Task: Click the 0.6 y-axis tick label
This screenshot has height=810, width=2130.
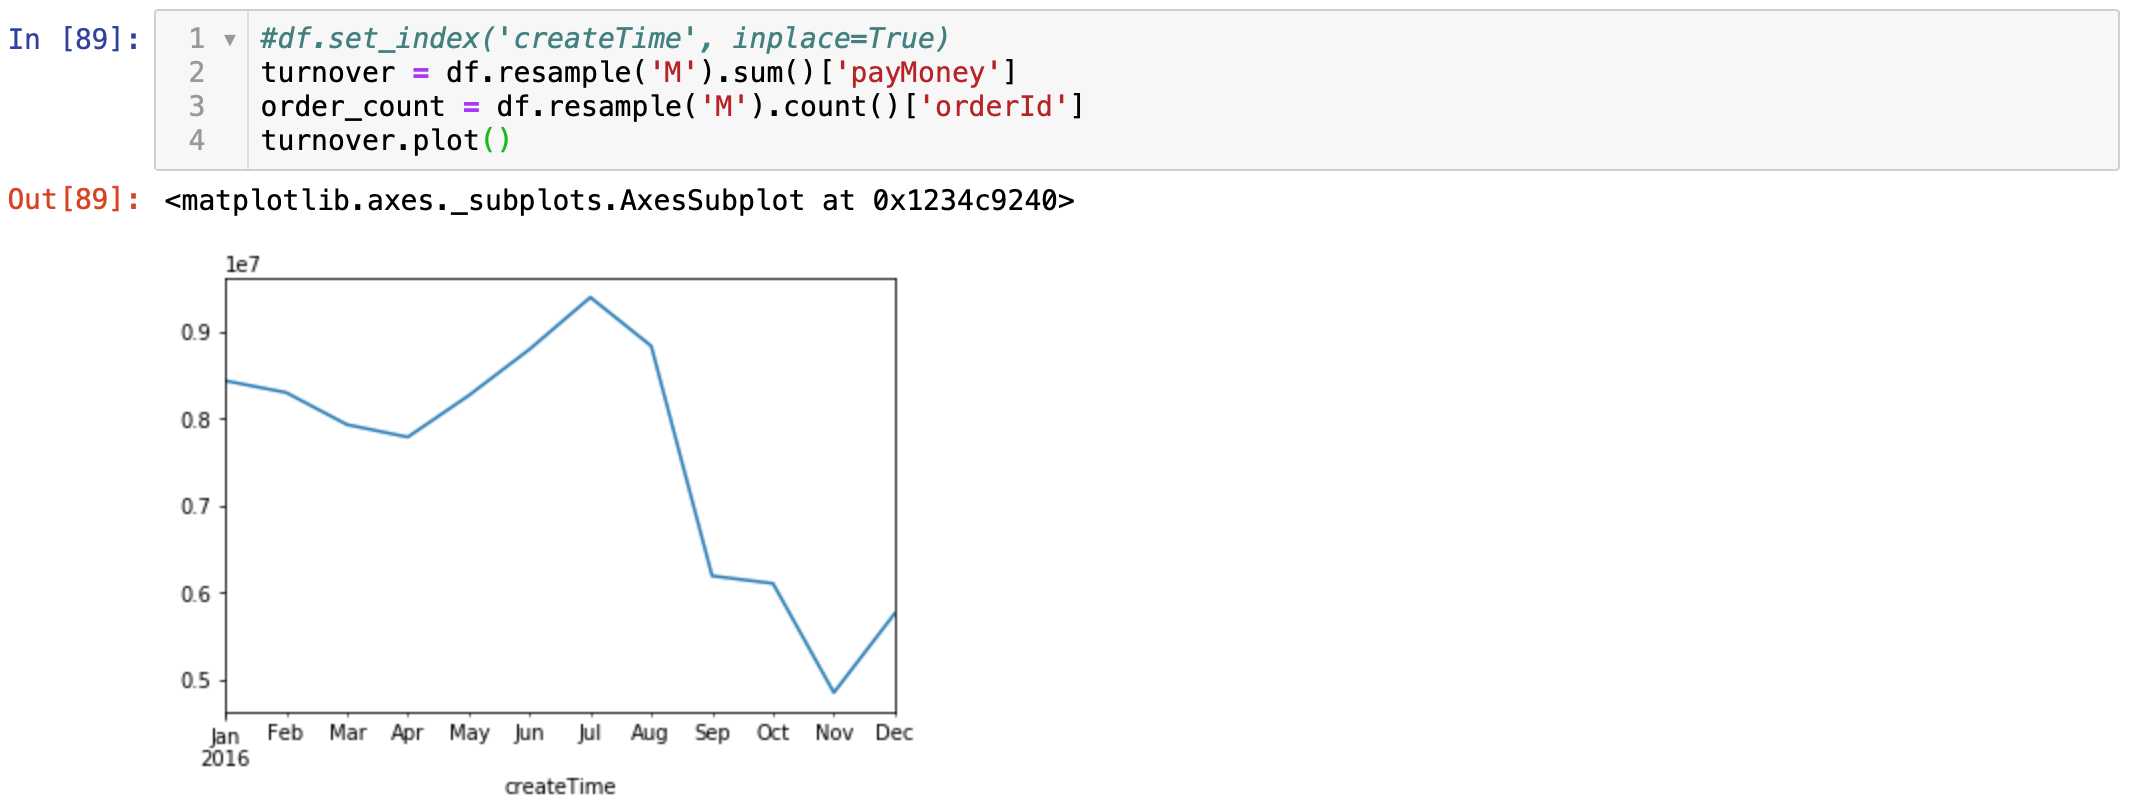Action: click(195, 594)
